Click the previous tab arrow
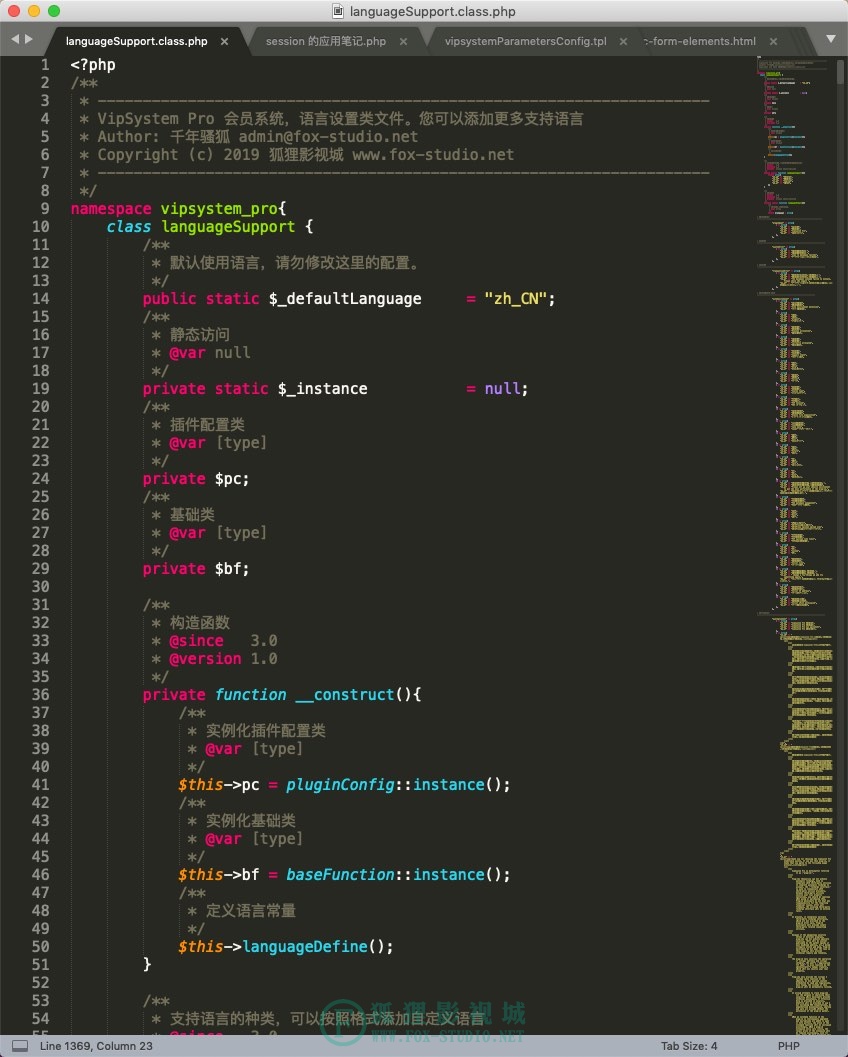Viewport: 848px width, 1057px height. pos(15,39)
